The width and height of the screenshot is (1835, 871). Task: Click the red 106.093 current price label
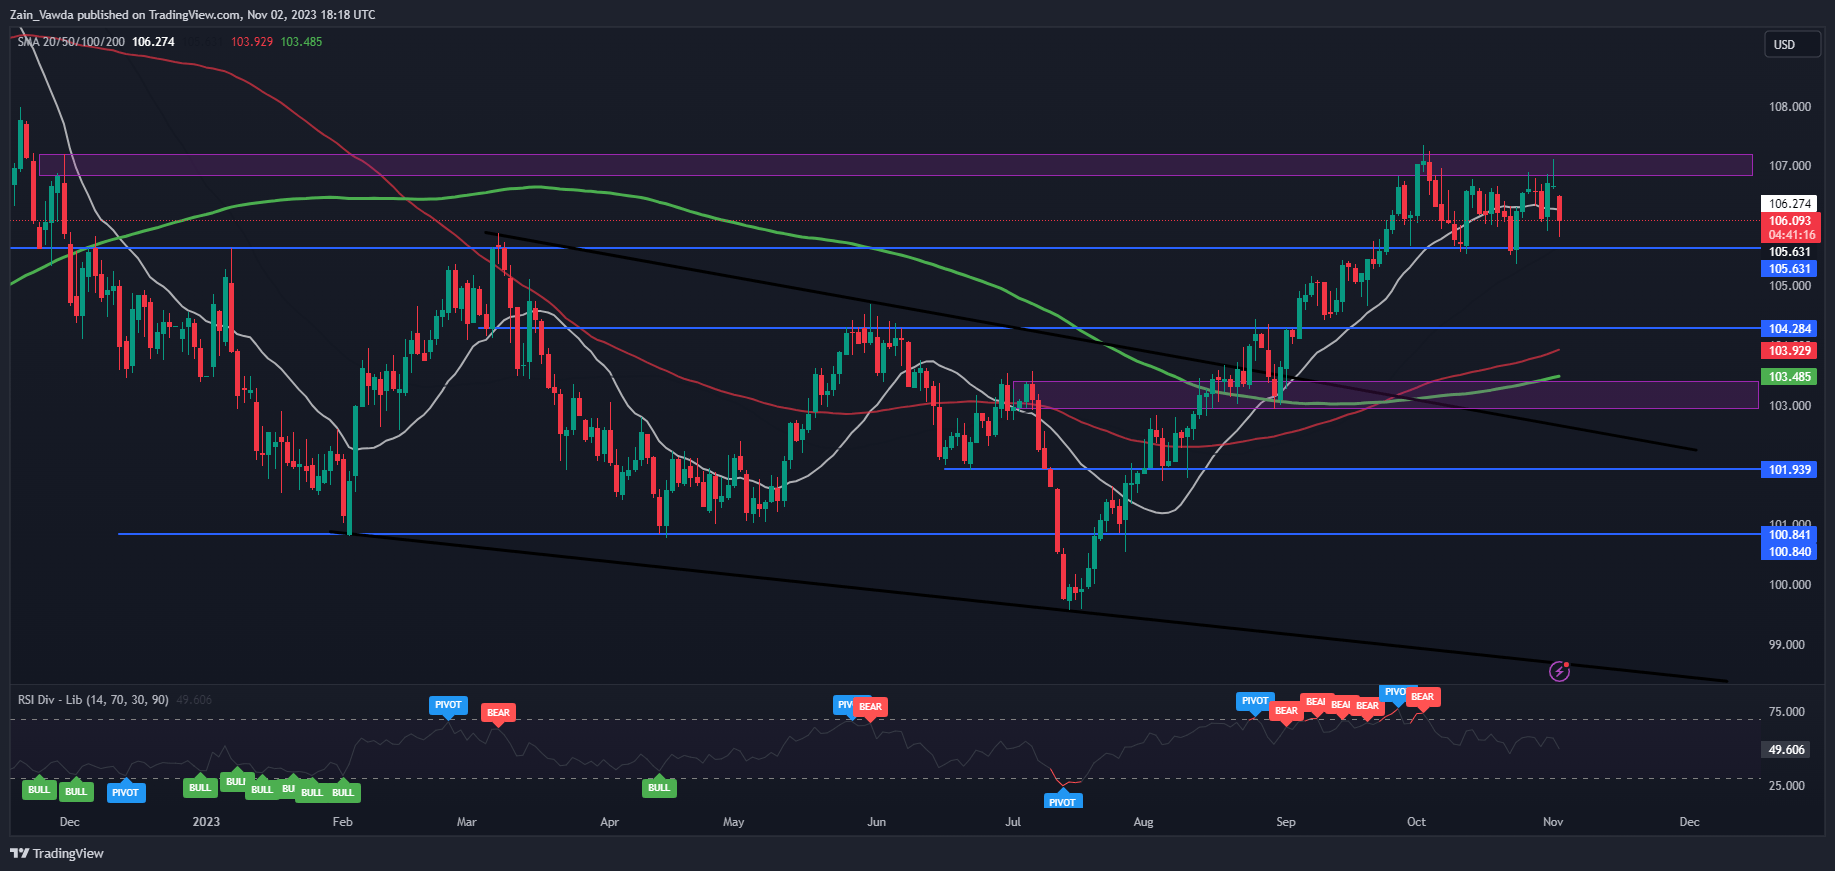pos(1789,221)
